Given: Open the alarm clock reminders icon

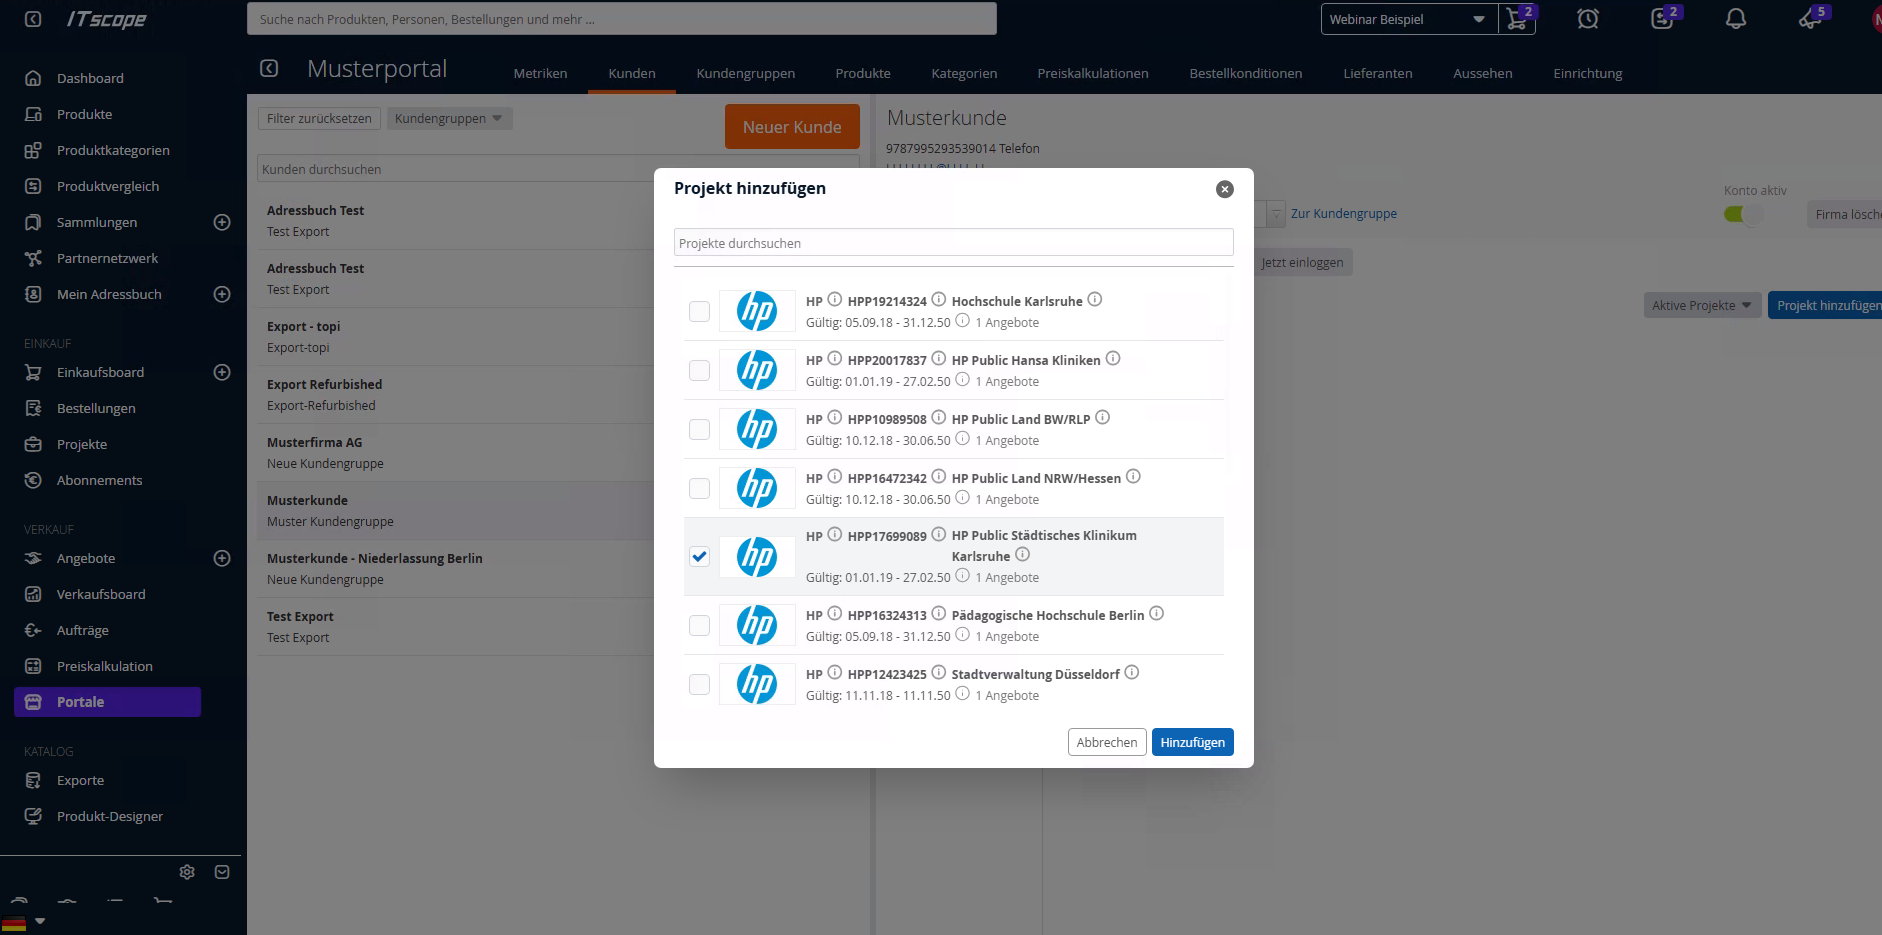Looking at the screenshot, I should [x=1588, y=19].
